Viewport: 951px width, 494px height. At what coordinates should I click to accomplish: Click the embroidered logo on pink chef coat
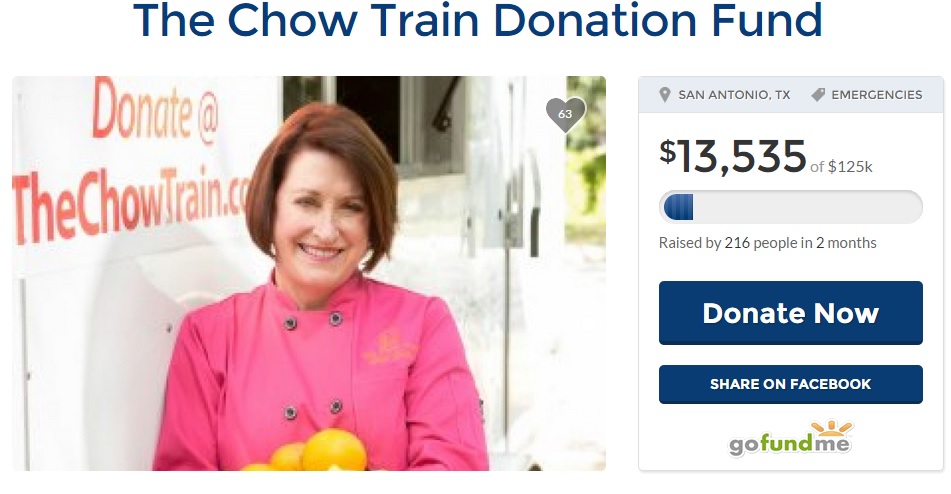390,347
